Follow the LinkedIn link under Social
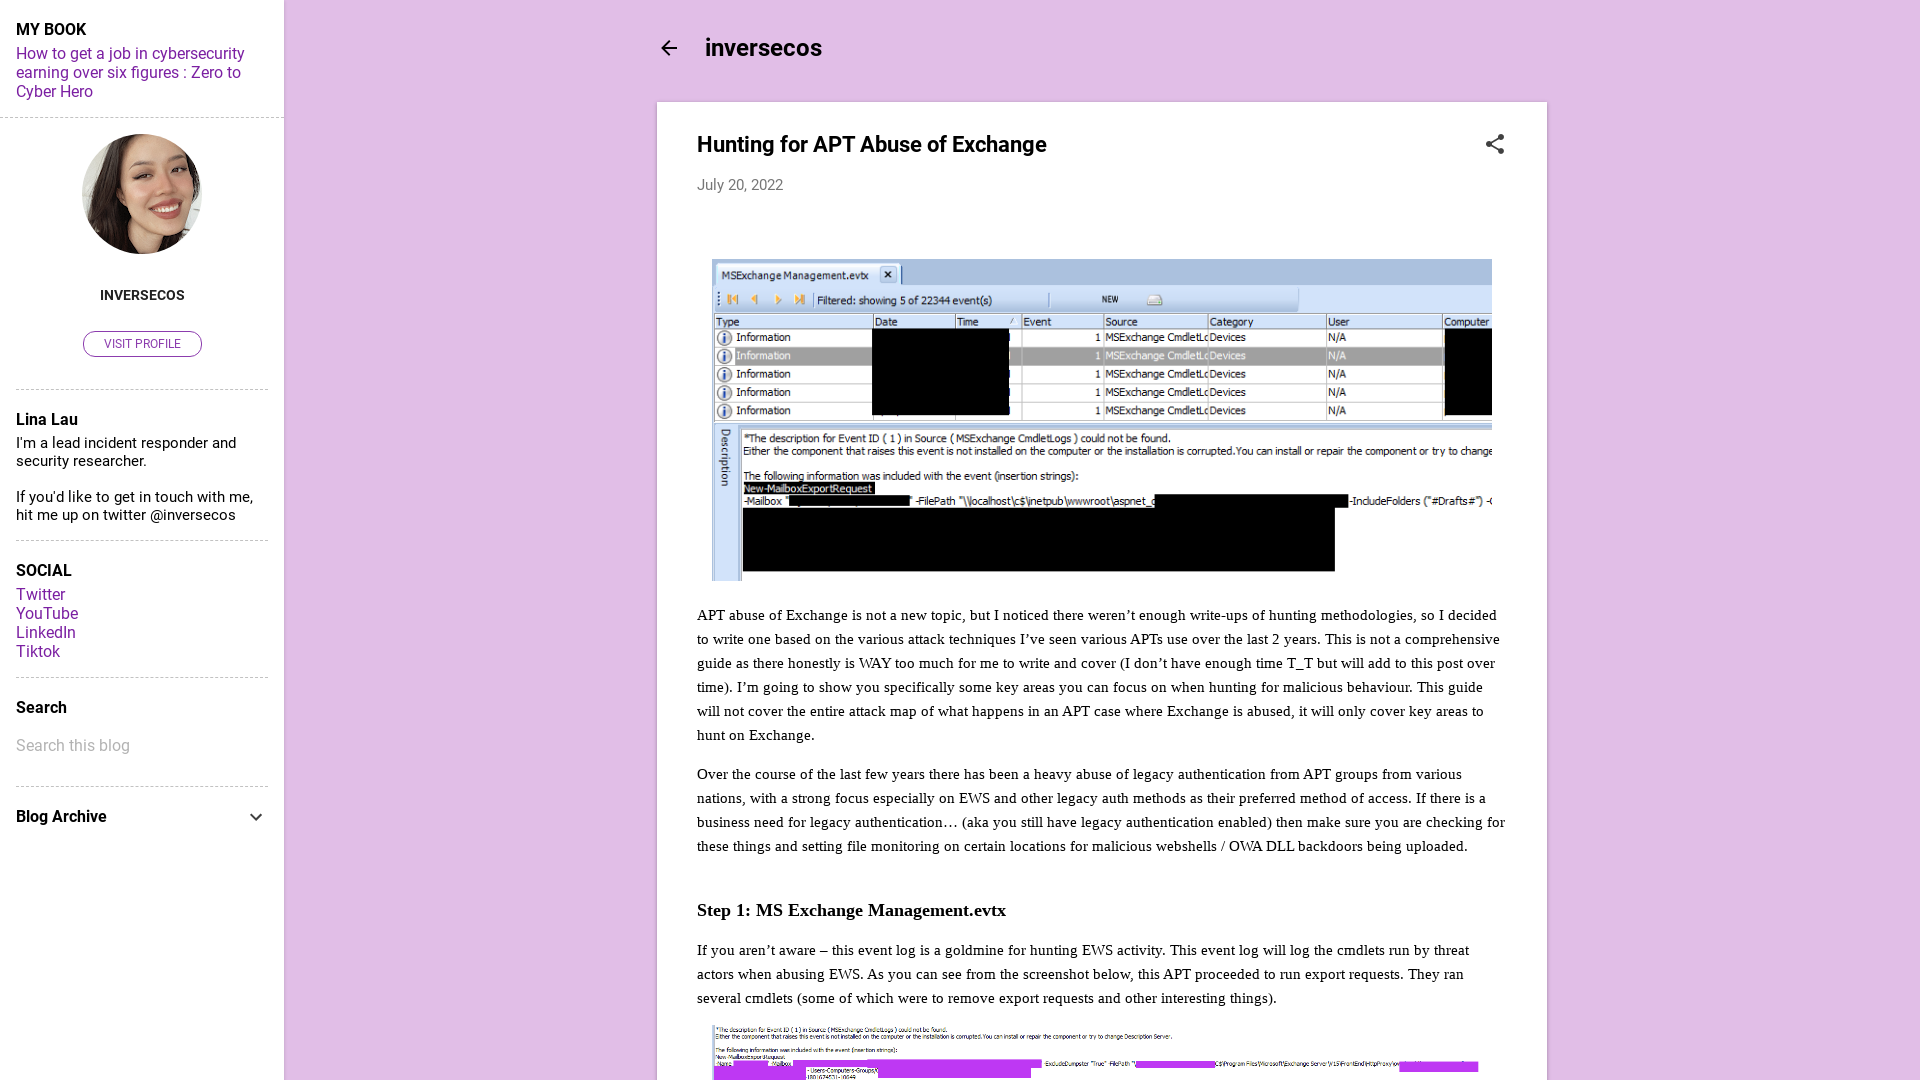1920x1080 pixels. point(45,632)
